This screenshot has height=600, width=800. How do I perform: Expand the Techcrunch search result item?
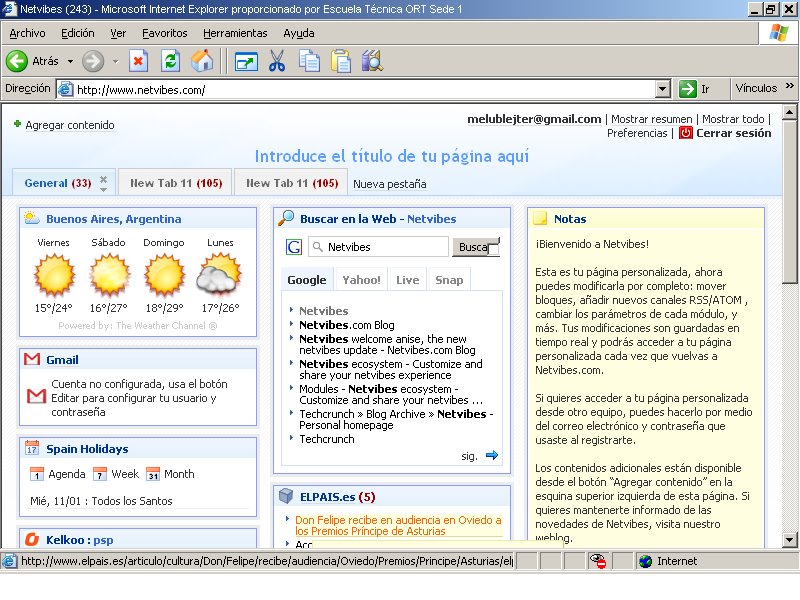[291, 438]
